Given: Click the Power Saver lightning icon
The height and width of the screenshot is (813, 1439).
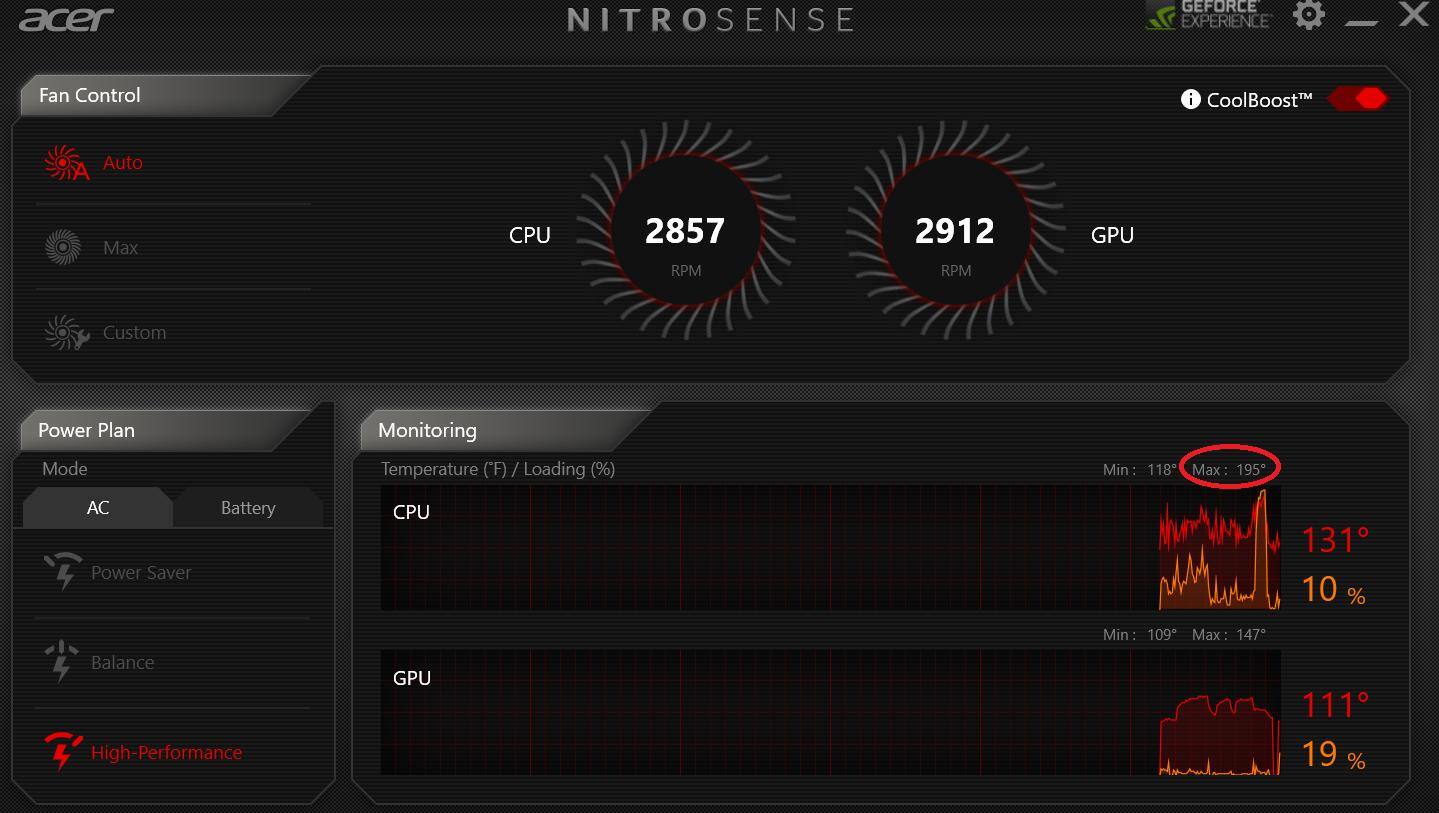Looking at the screenshot, I should (x=61, y=571).
